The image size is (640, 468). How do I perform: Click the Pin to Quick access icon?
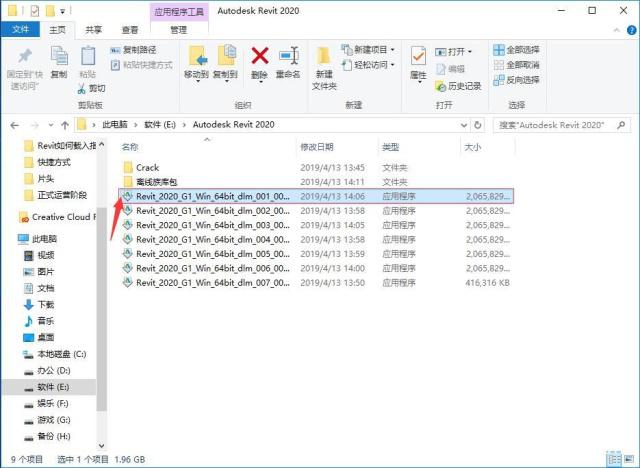coord(25,57)
